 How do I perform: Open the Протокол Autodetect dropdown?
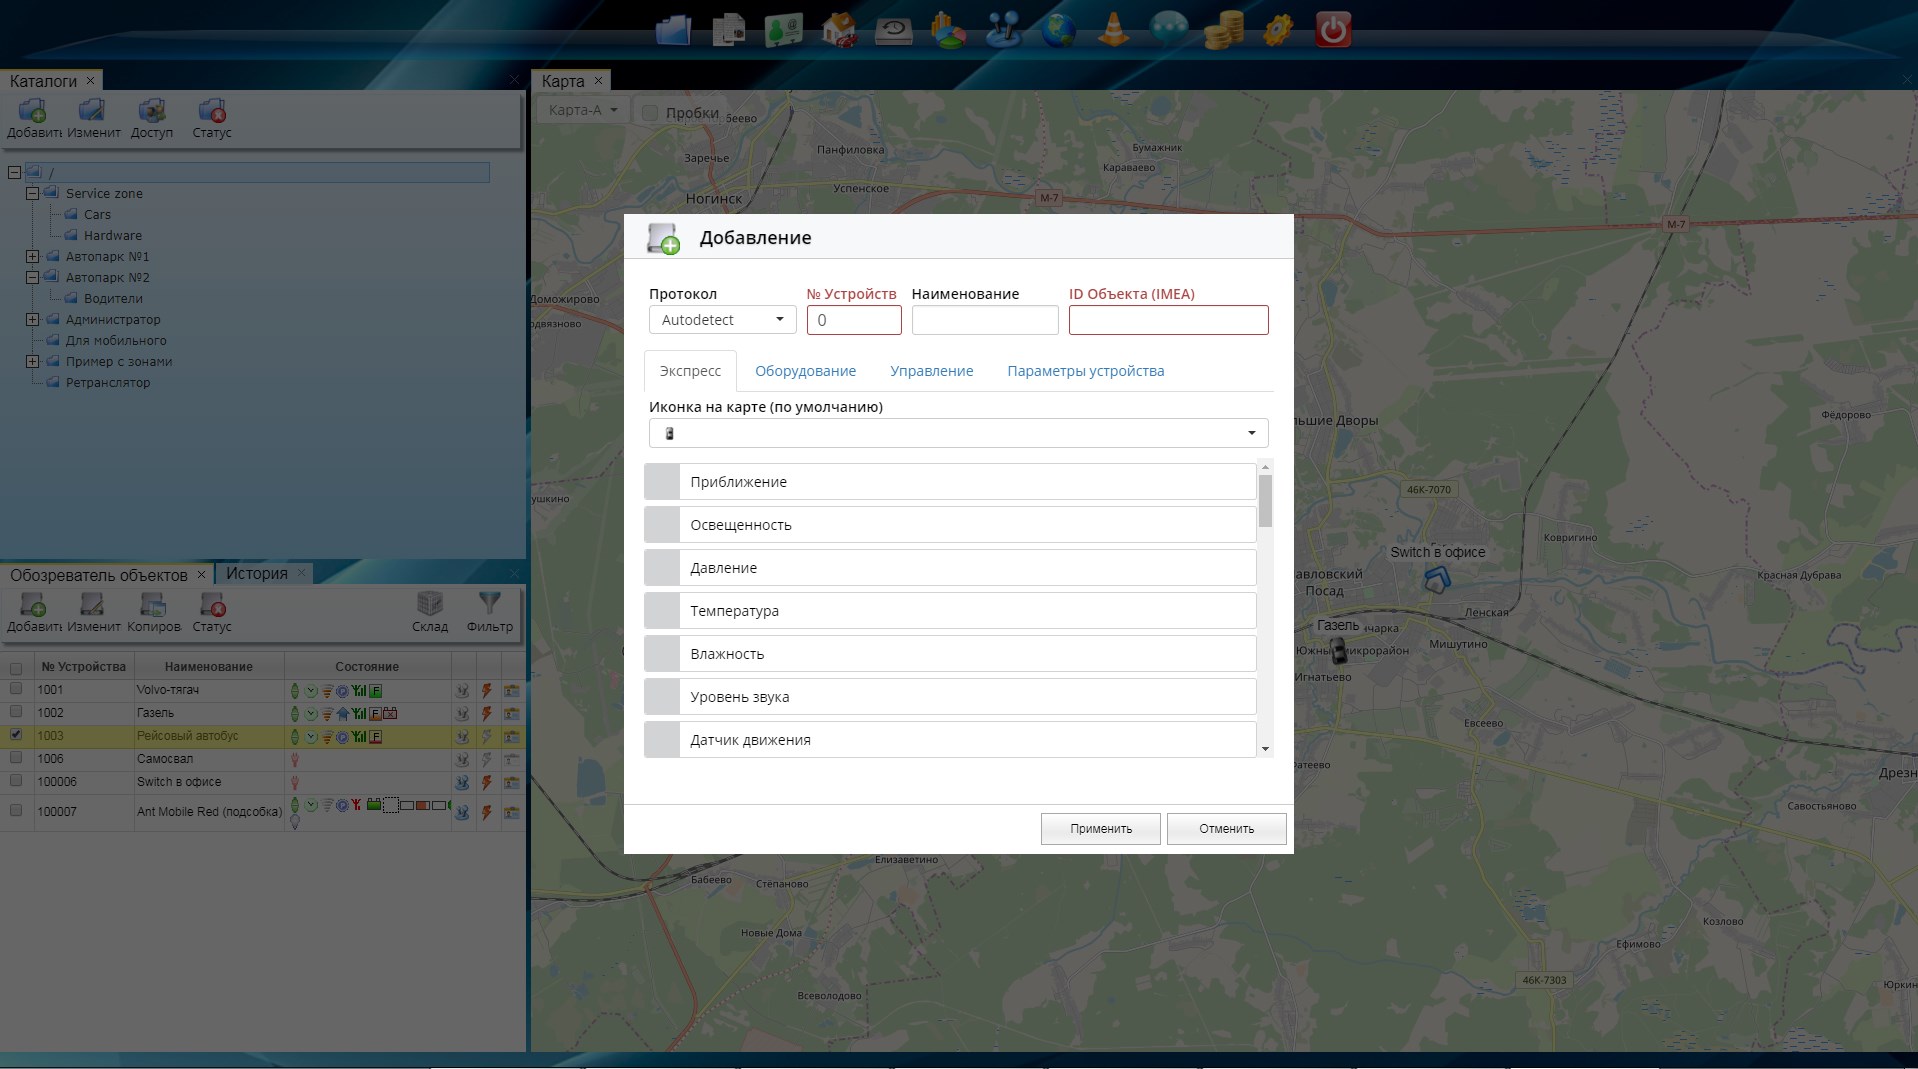(x=722, y=320)
